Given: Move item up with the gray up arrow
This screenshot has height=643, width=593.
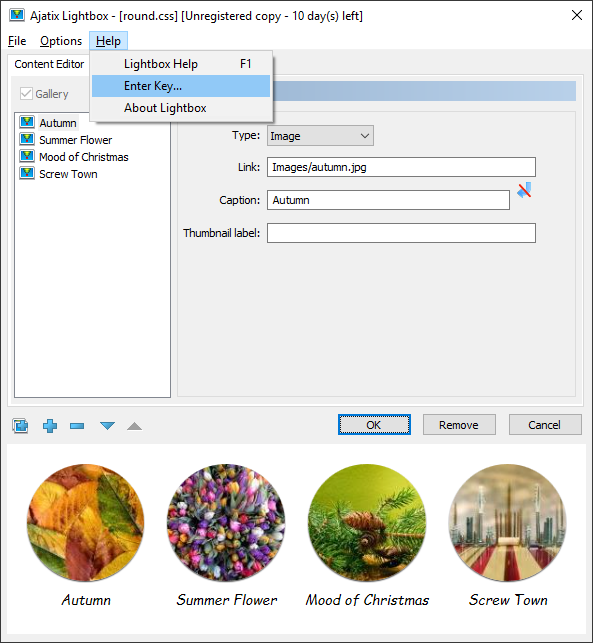Looking at the screenshot, I should [135, 426].
